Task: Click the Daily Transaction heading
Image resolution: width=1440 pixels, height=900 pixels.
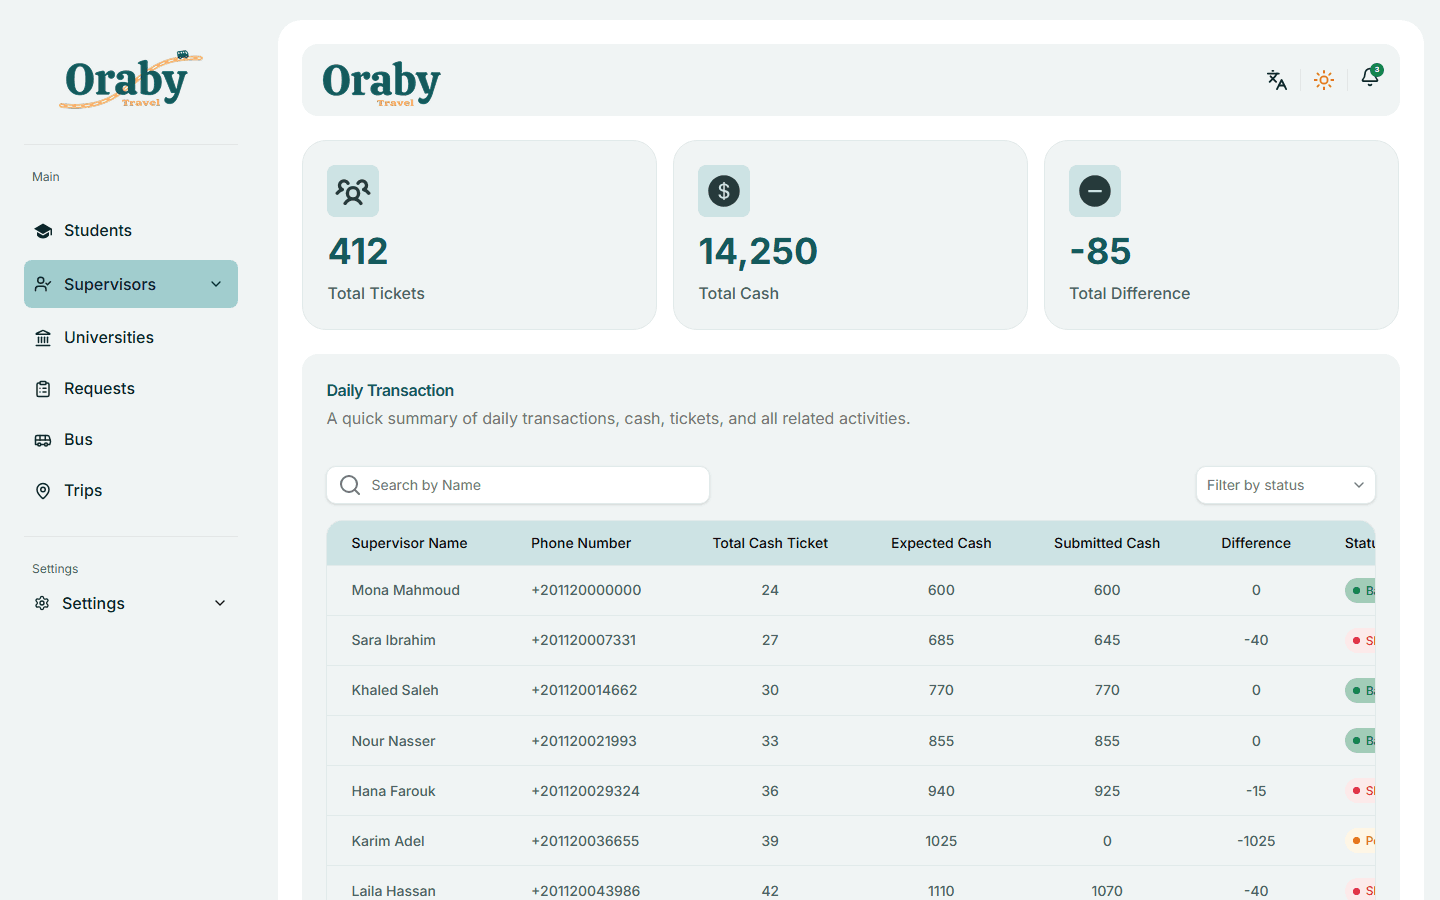Action: [390, 390]
